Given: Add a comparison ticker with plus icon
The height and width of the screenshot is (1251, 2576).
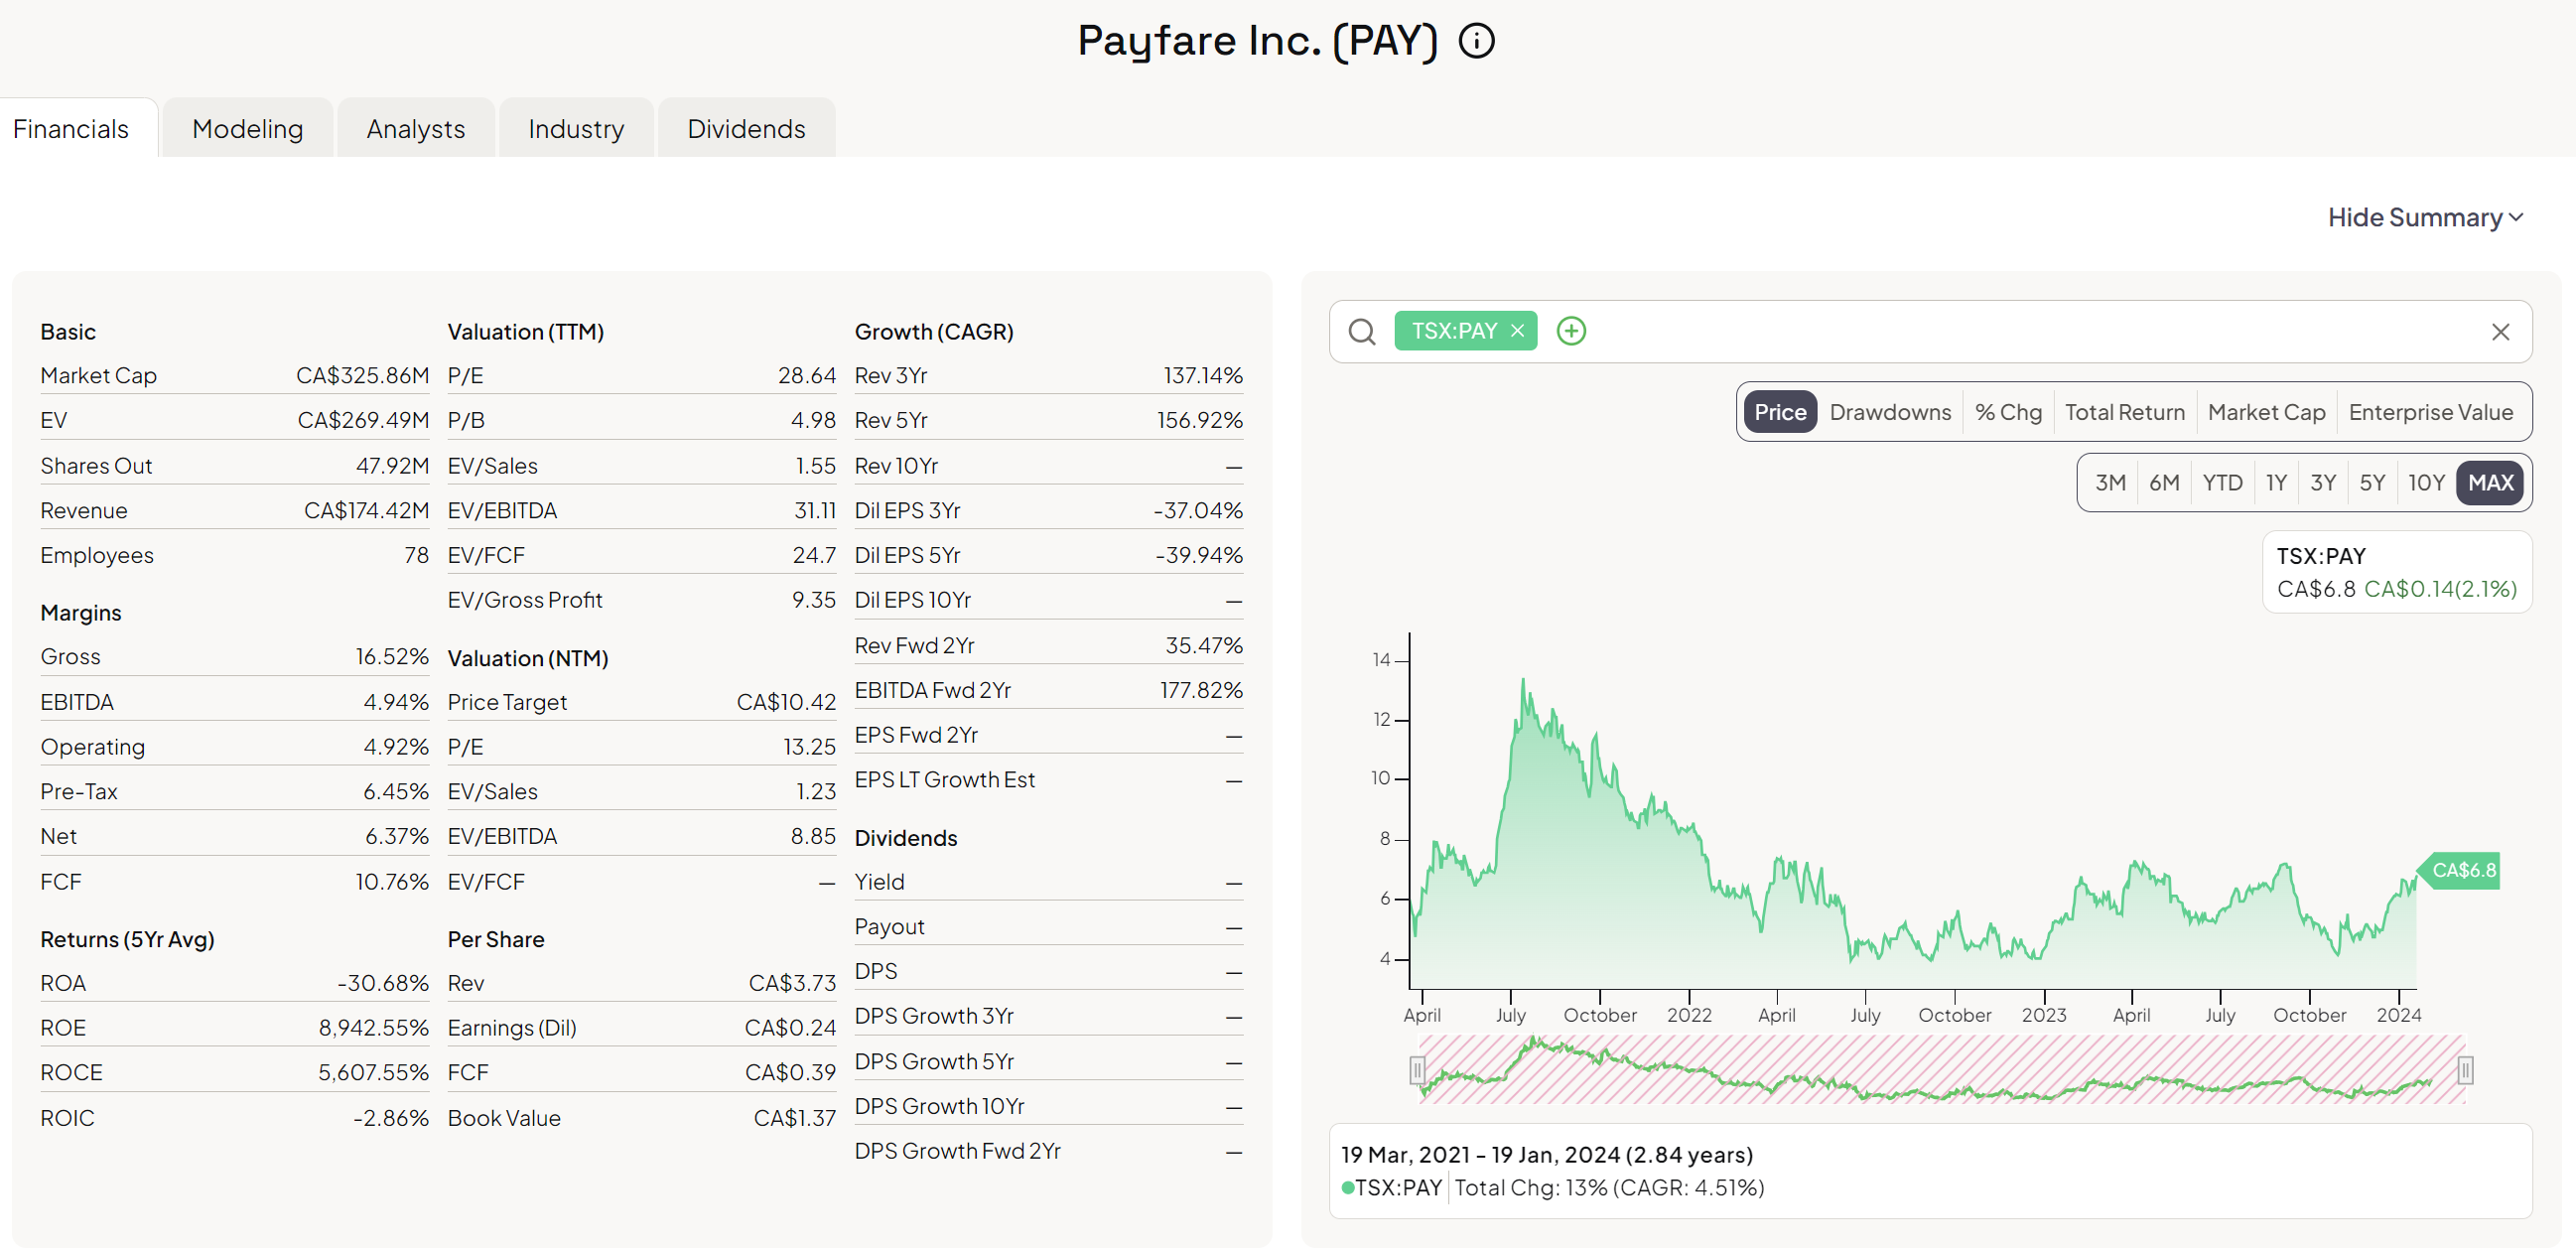Looking at the screenshot, I should pos(1571,331).
